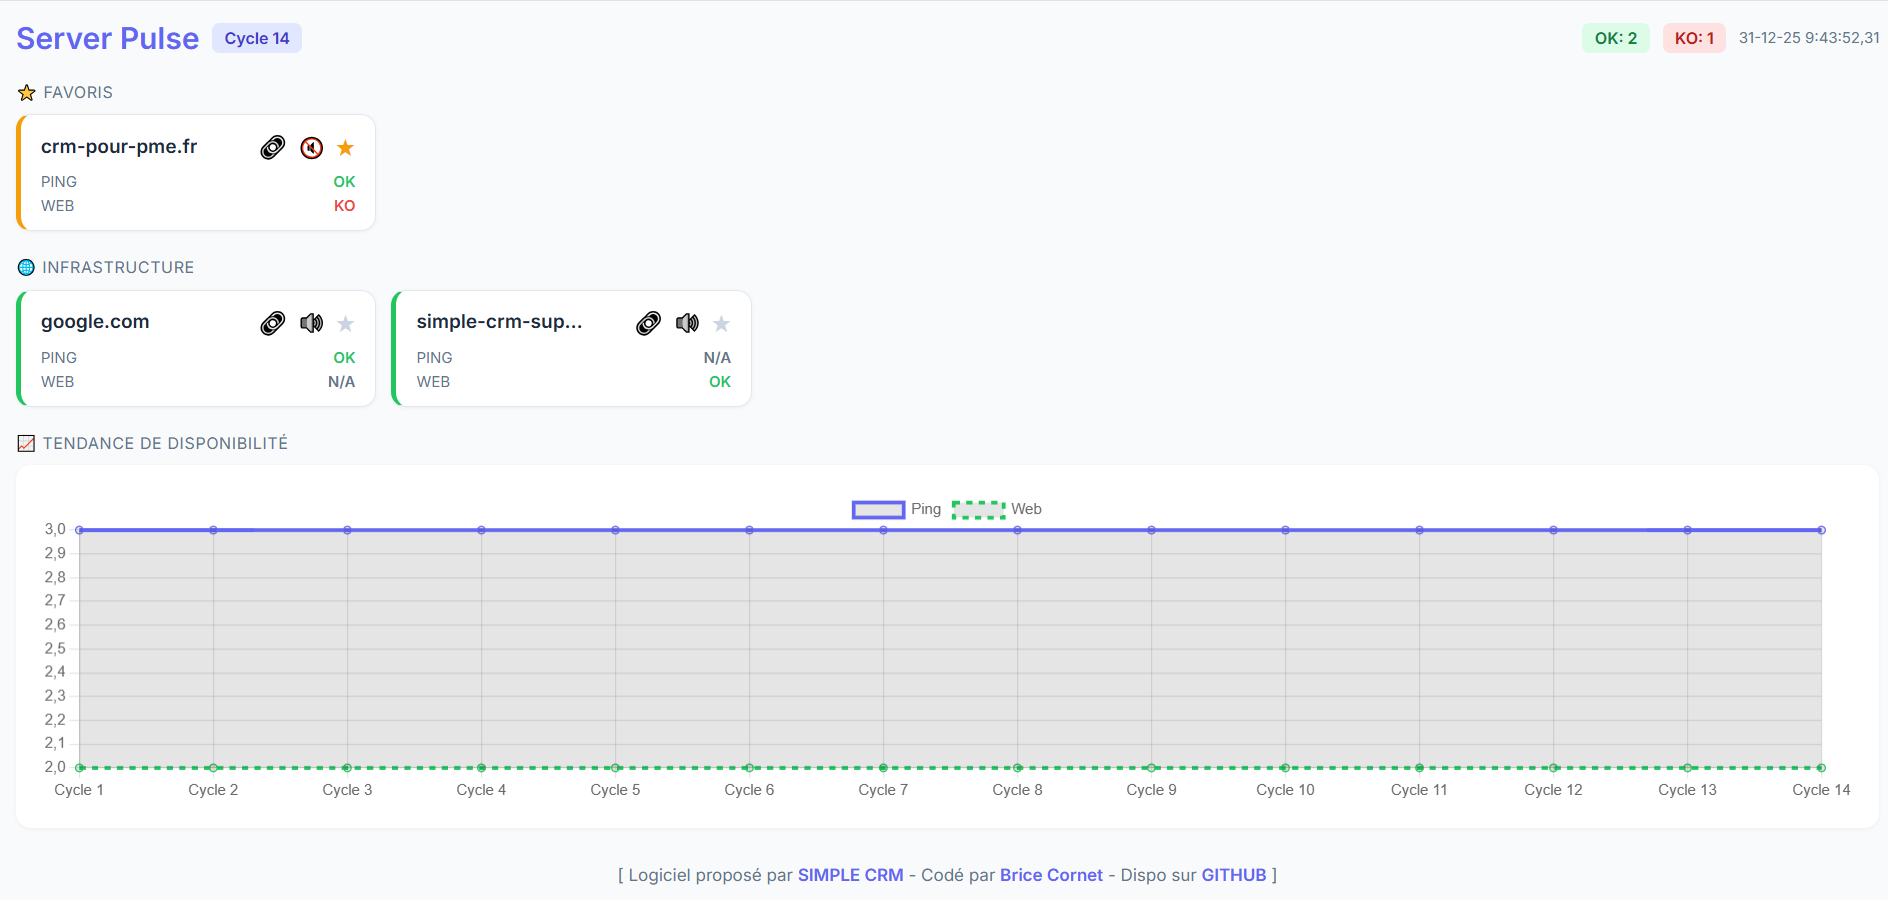
Task: Favorite simple-crm-sup using its gray star
Action: (x=721, y=323)
